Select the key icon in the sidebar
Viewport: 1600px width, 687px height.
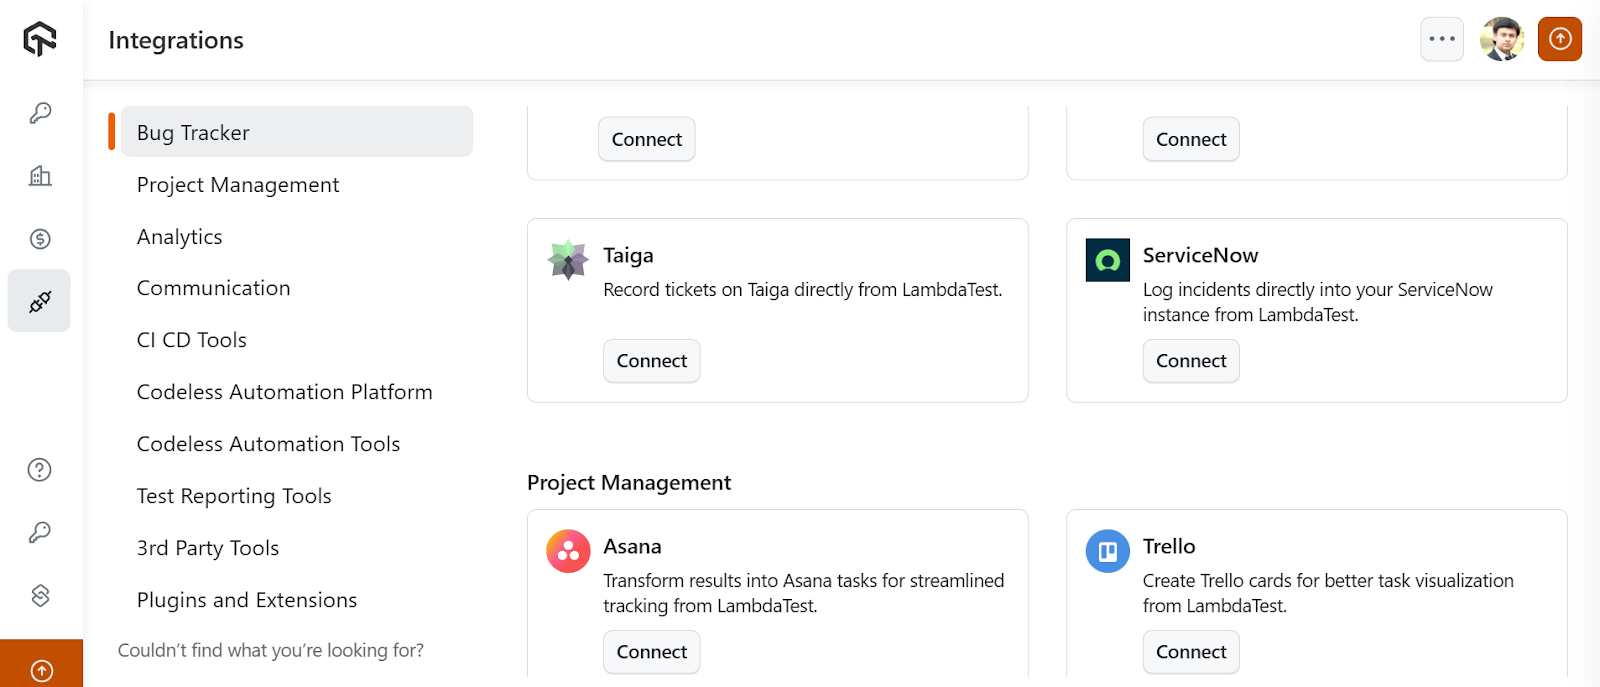(x=38, y=113)
